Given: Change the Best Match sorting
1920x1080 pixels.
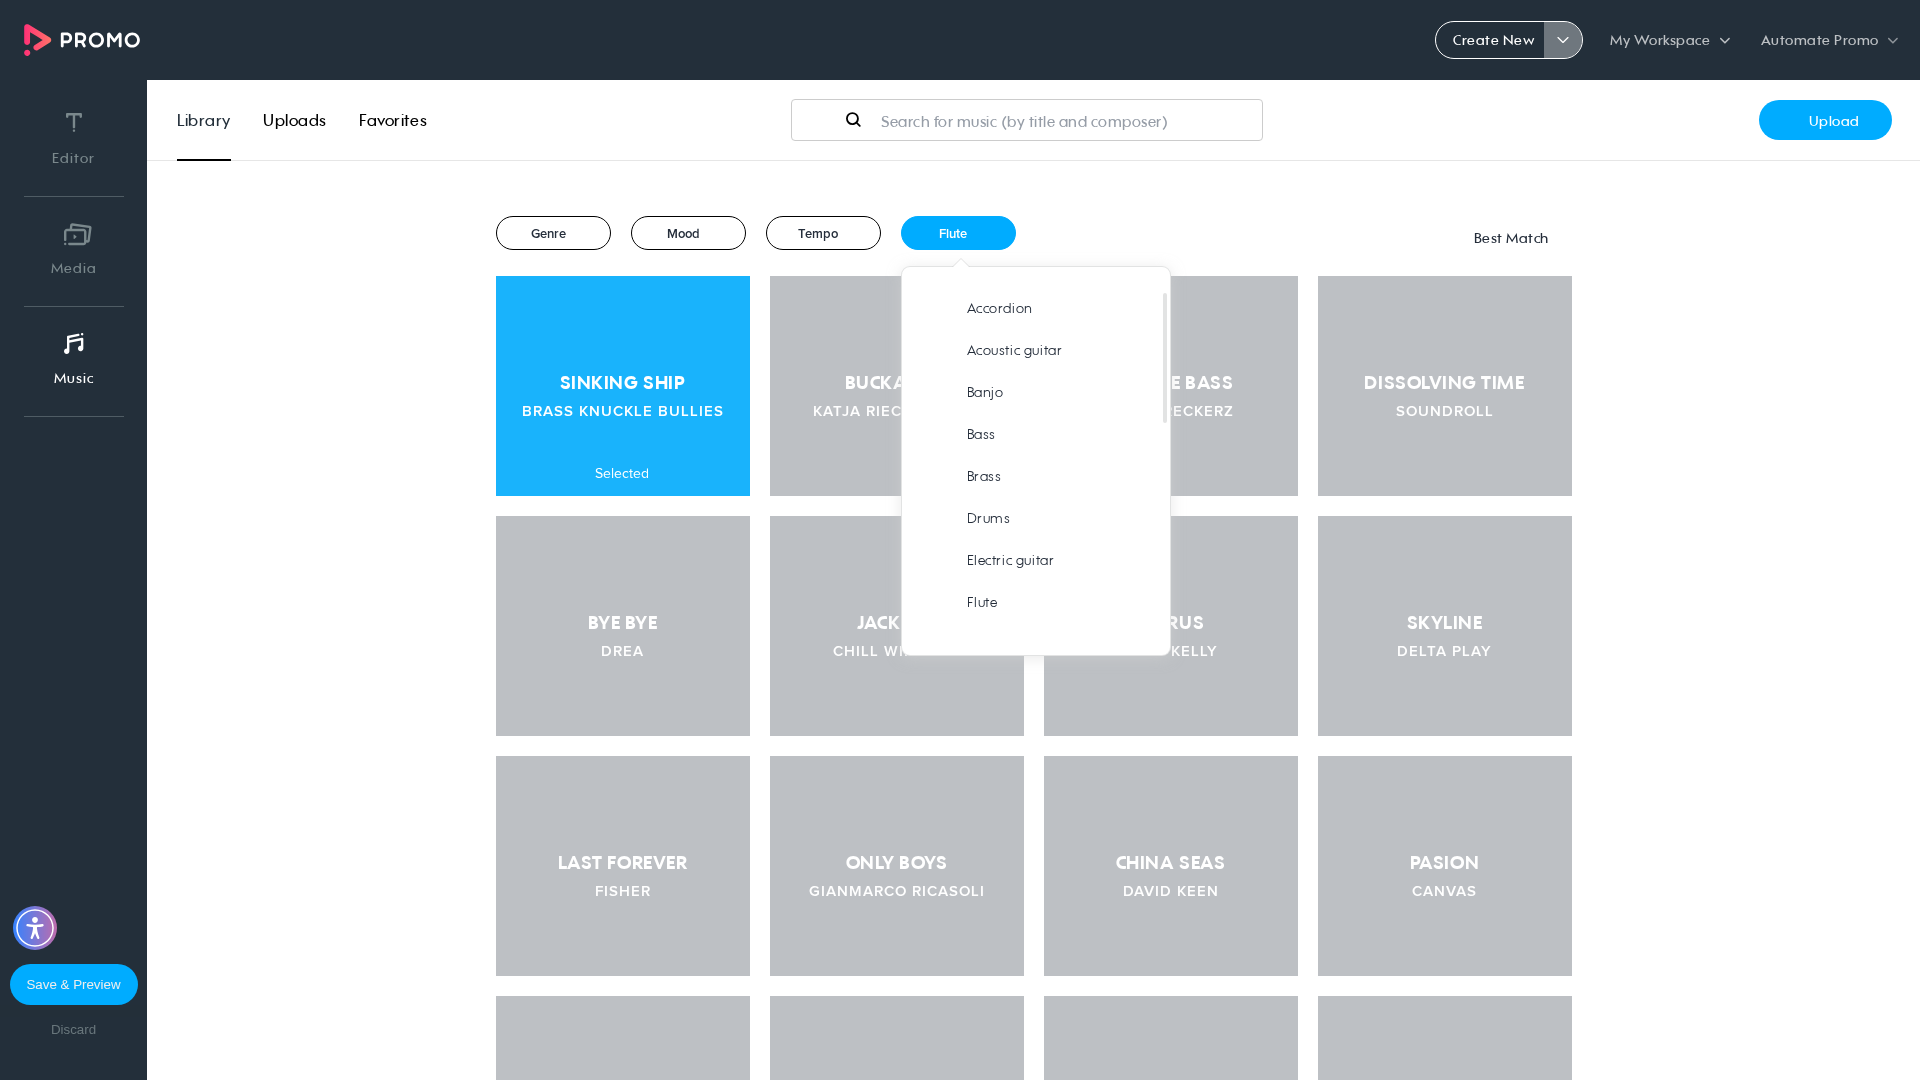Looking at the screenshot, I should click(1510, 238).
